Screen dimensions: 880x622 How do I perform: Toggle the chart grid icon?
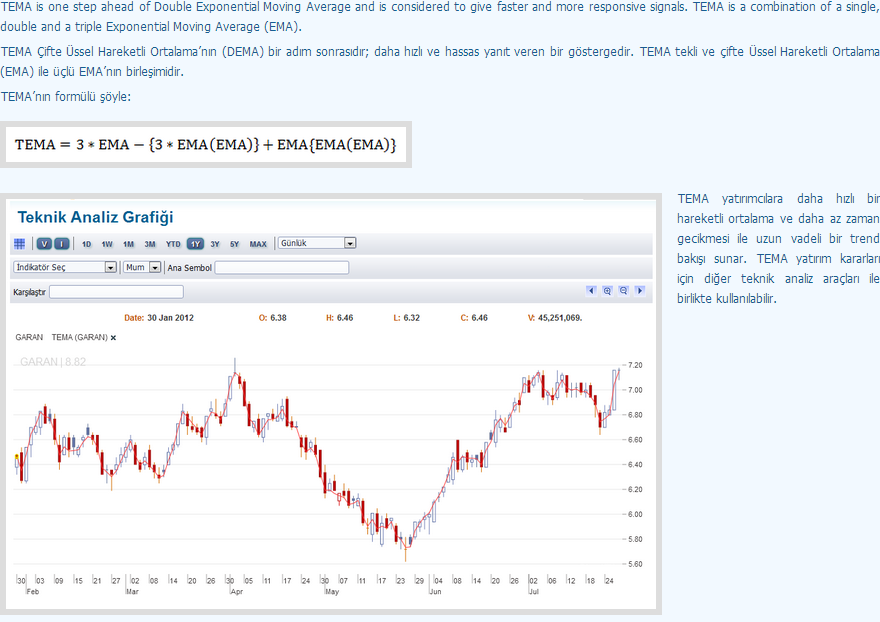[20, 244]
